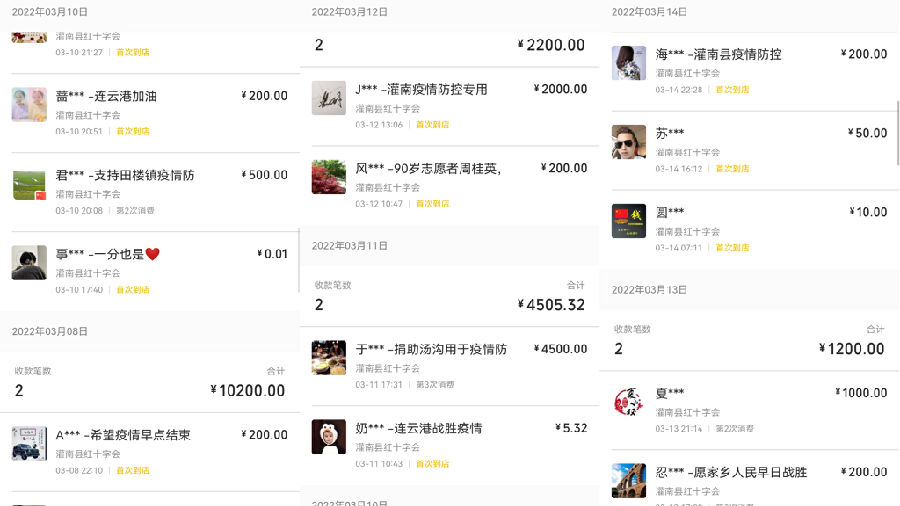This screenshot has width=900, height=506.
Task: Open the red flowers avatar for 风***
Action: click(x=328, y=177)
